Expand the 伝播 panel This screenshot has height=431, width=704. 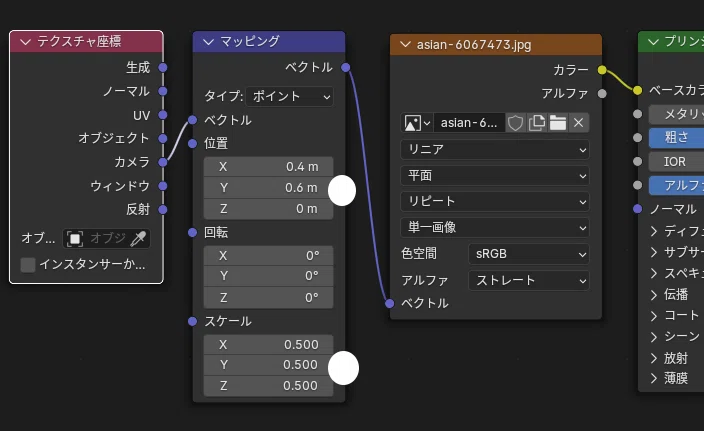654,295
